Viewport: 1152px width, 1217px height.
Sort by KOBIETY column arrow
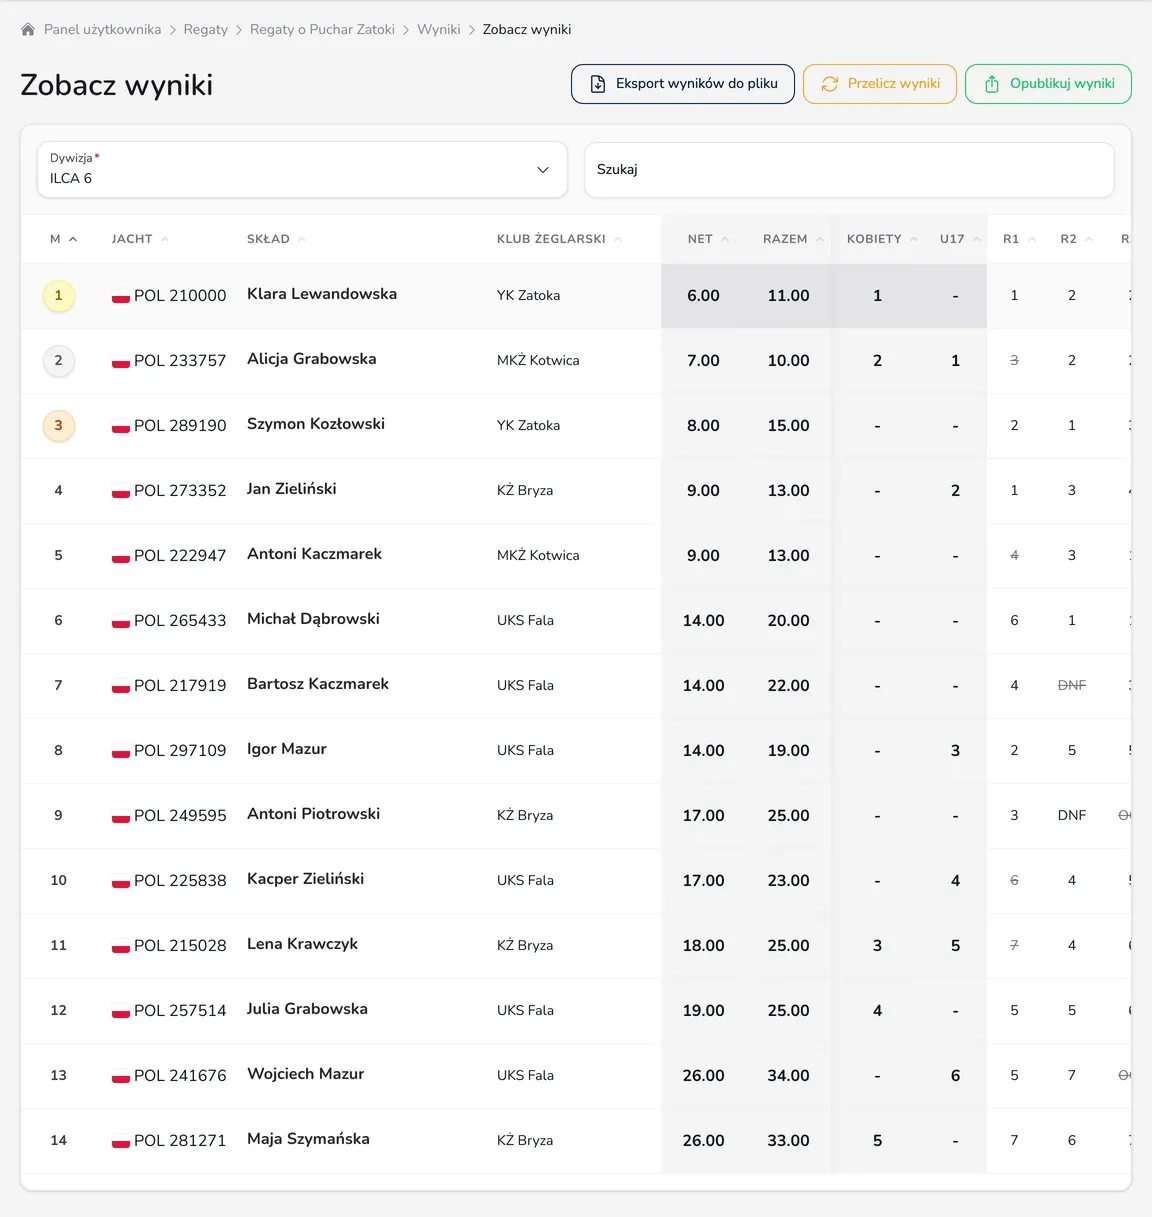tap(914, 239)
